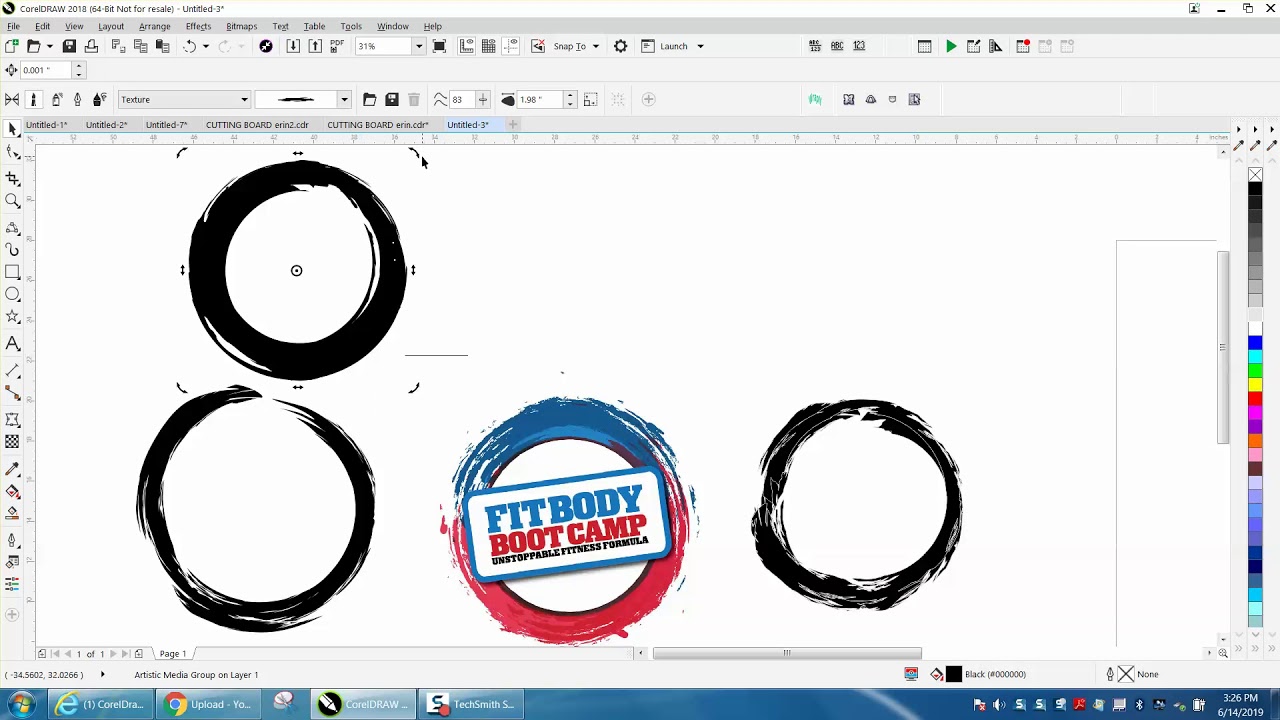Open the Options gear settings
The height and width of the screenshot is (720, 1280).
[620, 46]
